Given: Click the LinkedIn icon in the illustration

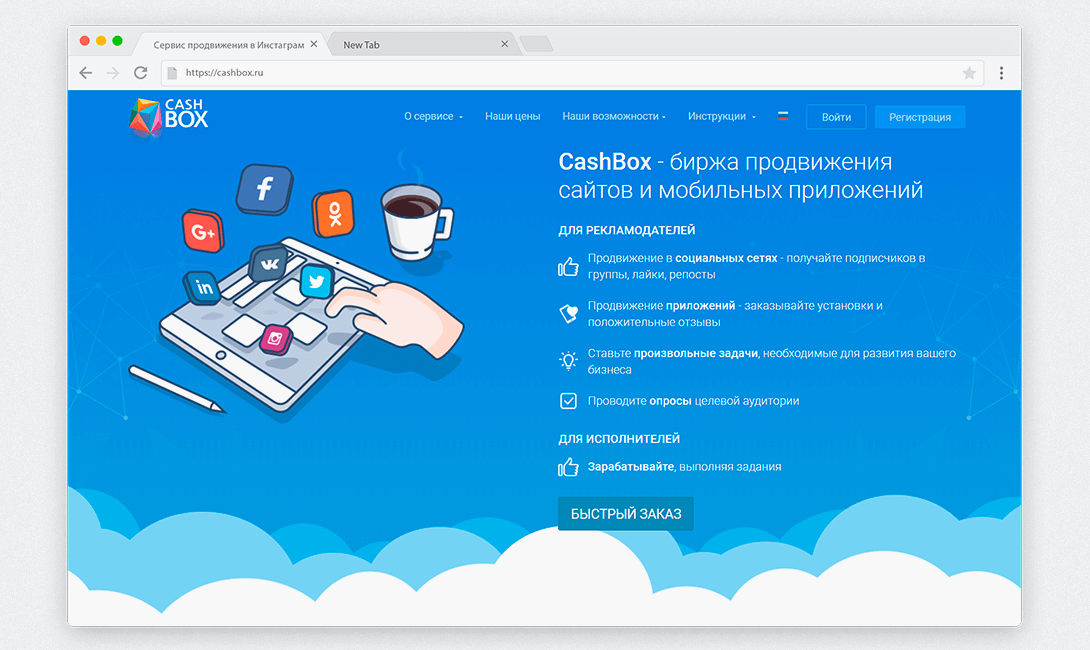Looking at the screenshot, I should (x=203, y=286).
